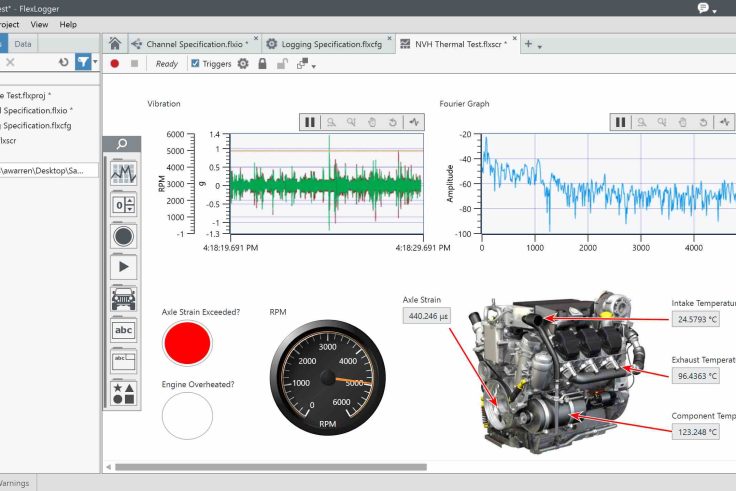Click the project path field

tap(49, 170)
